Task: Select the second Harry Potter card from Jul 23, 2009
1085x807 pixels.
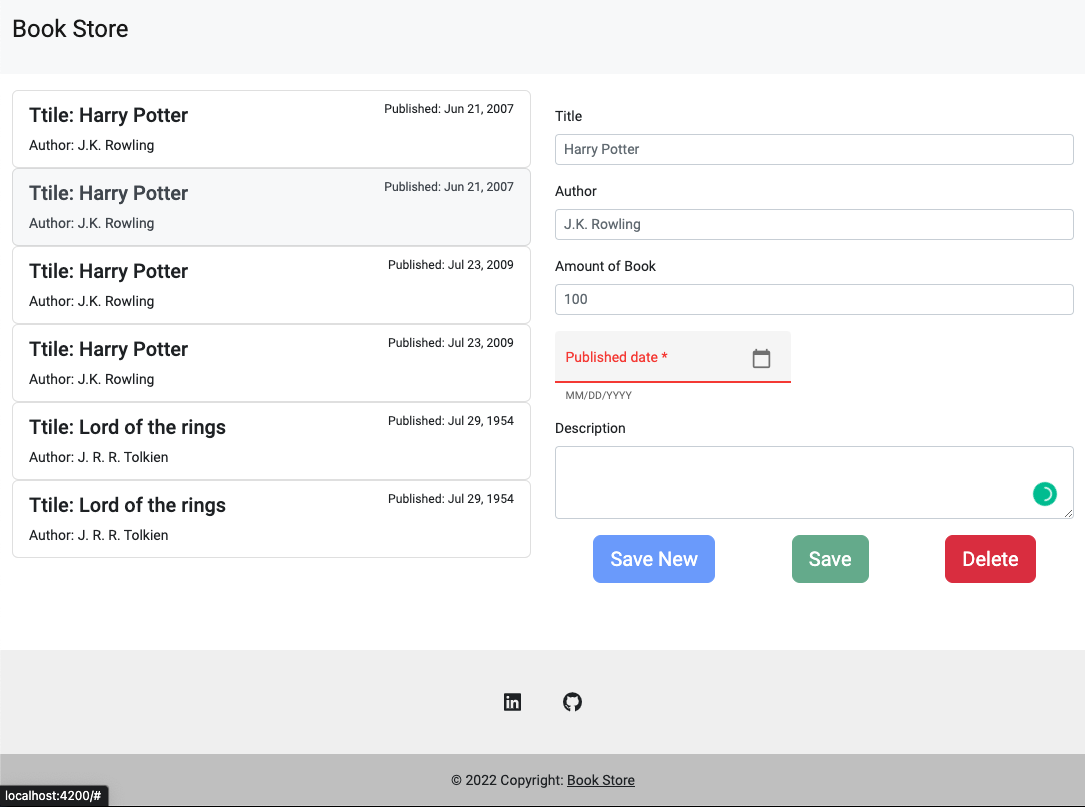Action: (x=271, y=363)
